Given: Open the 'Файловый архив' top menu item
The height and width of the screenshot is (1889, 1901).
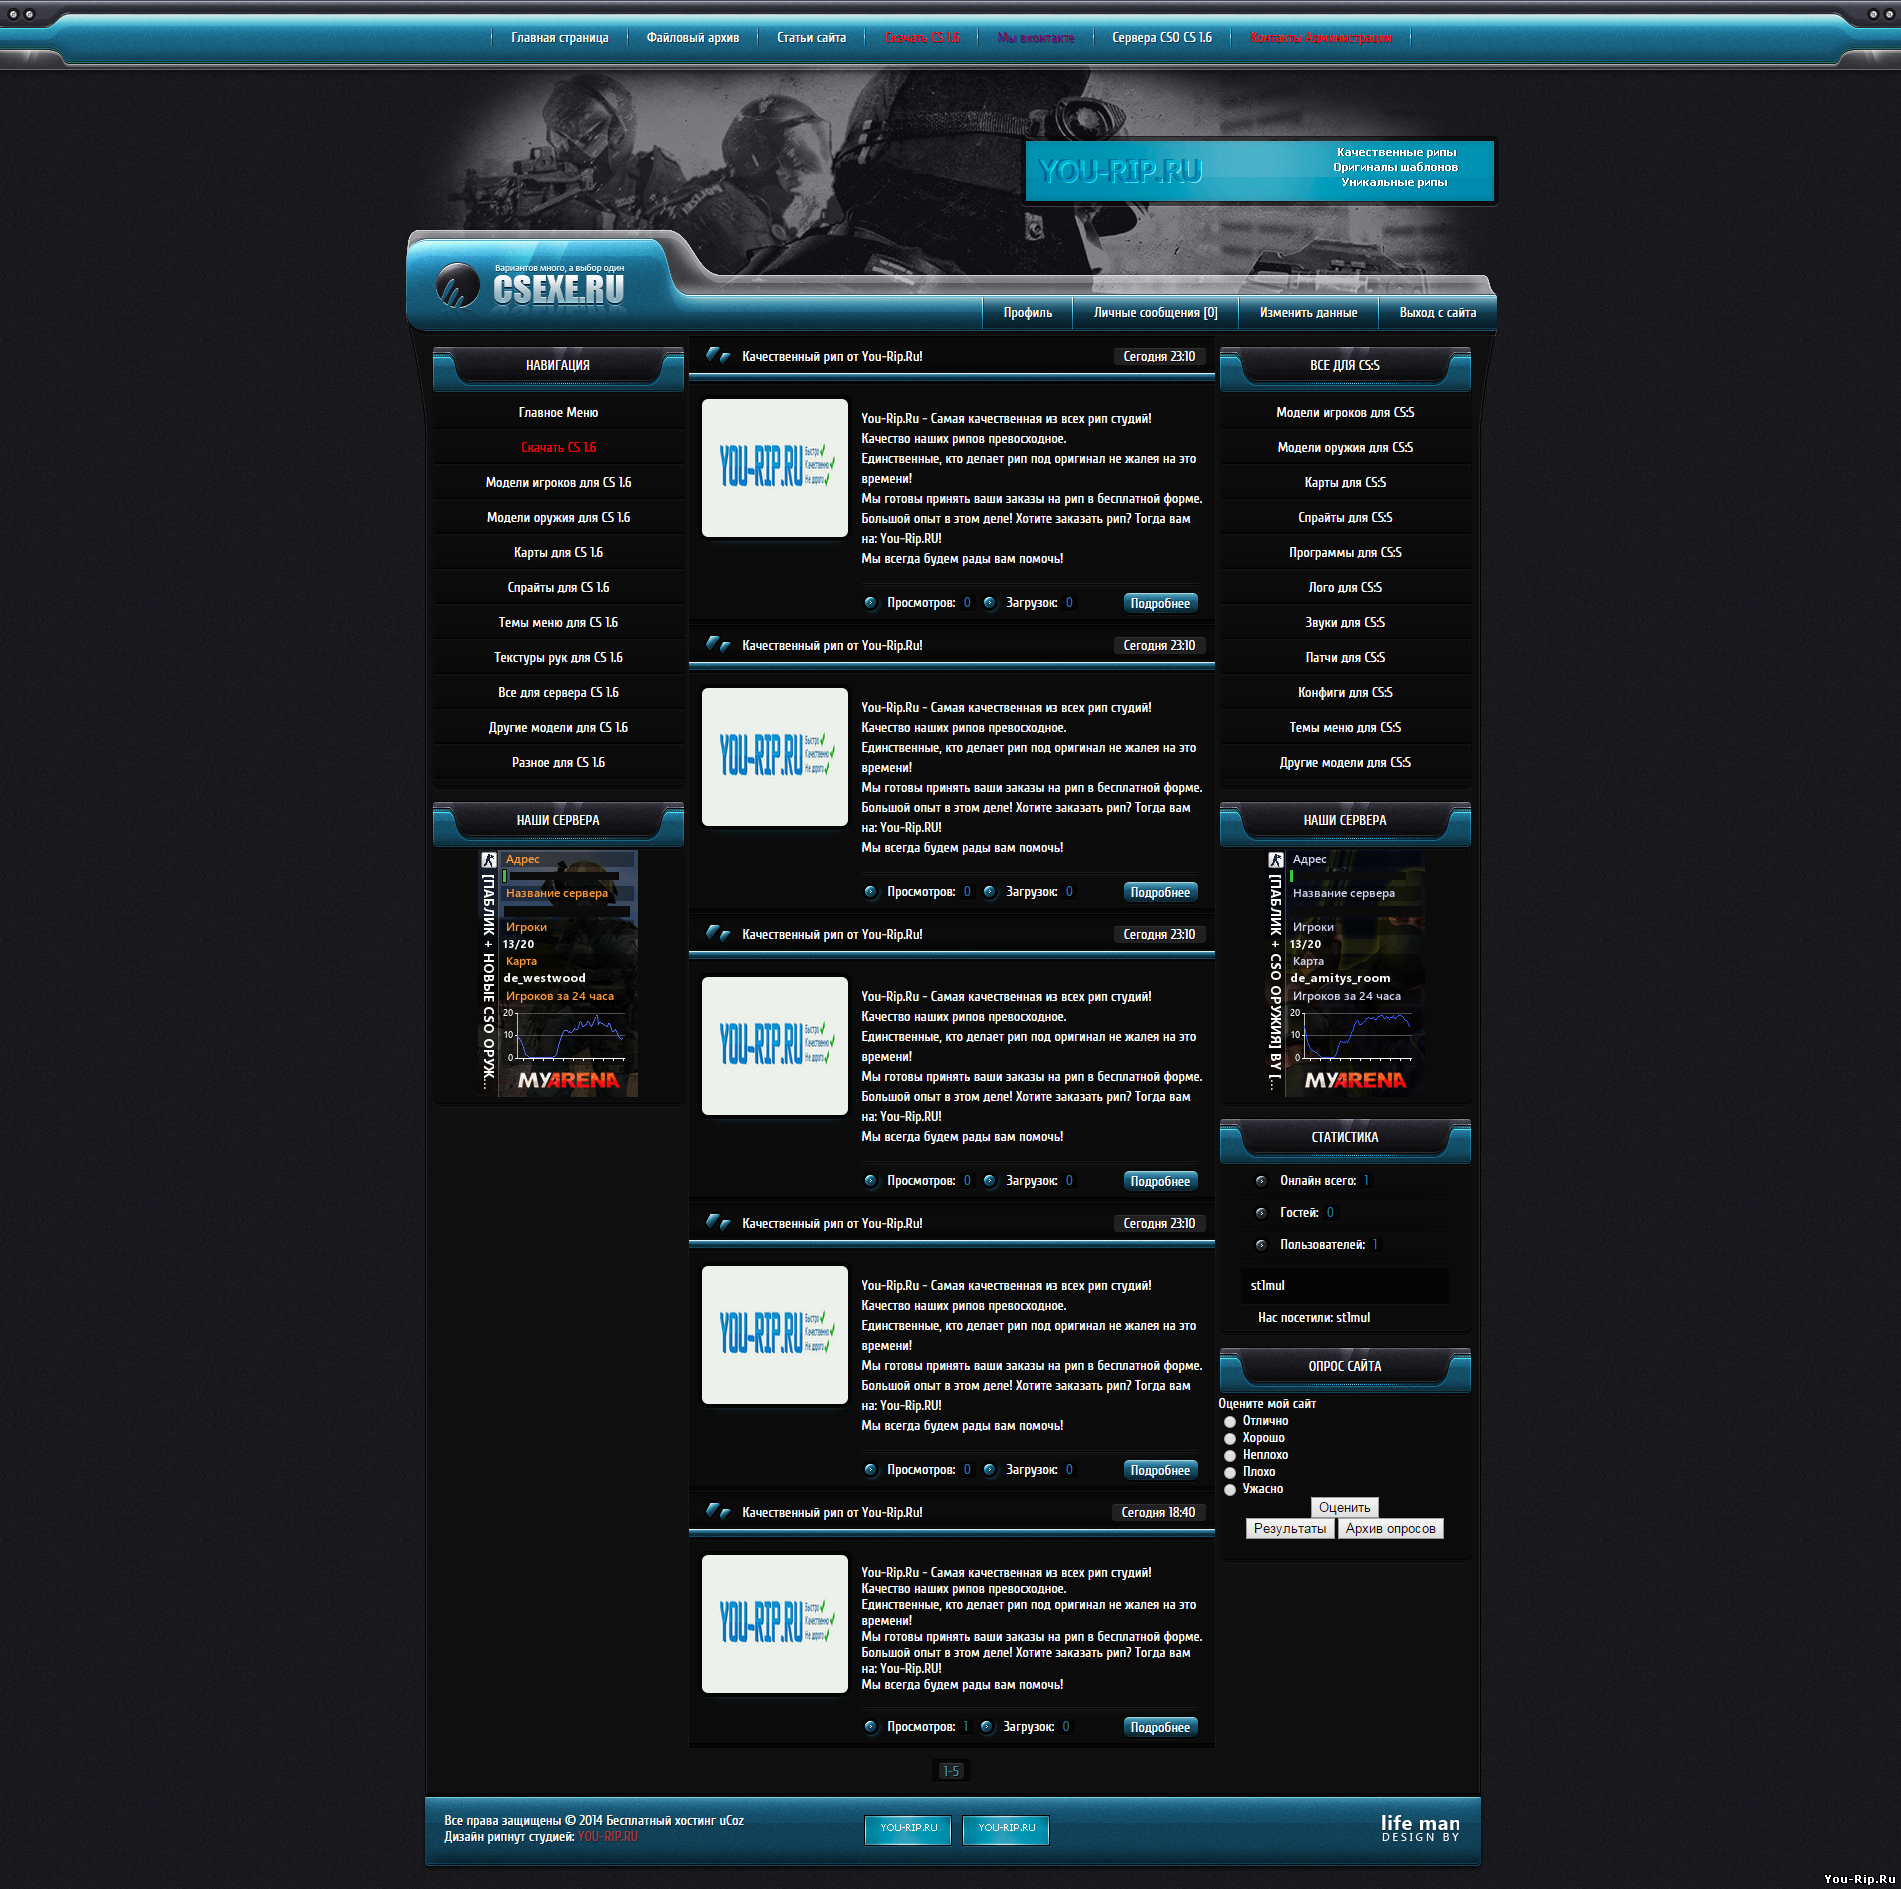Looking at the screenshot, I should pos(692,38).
